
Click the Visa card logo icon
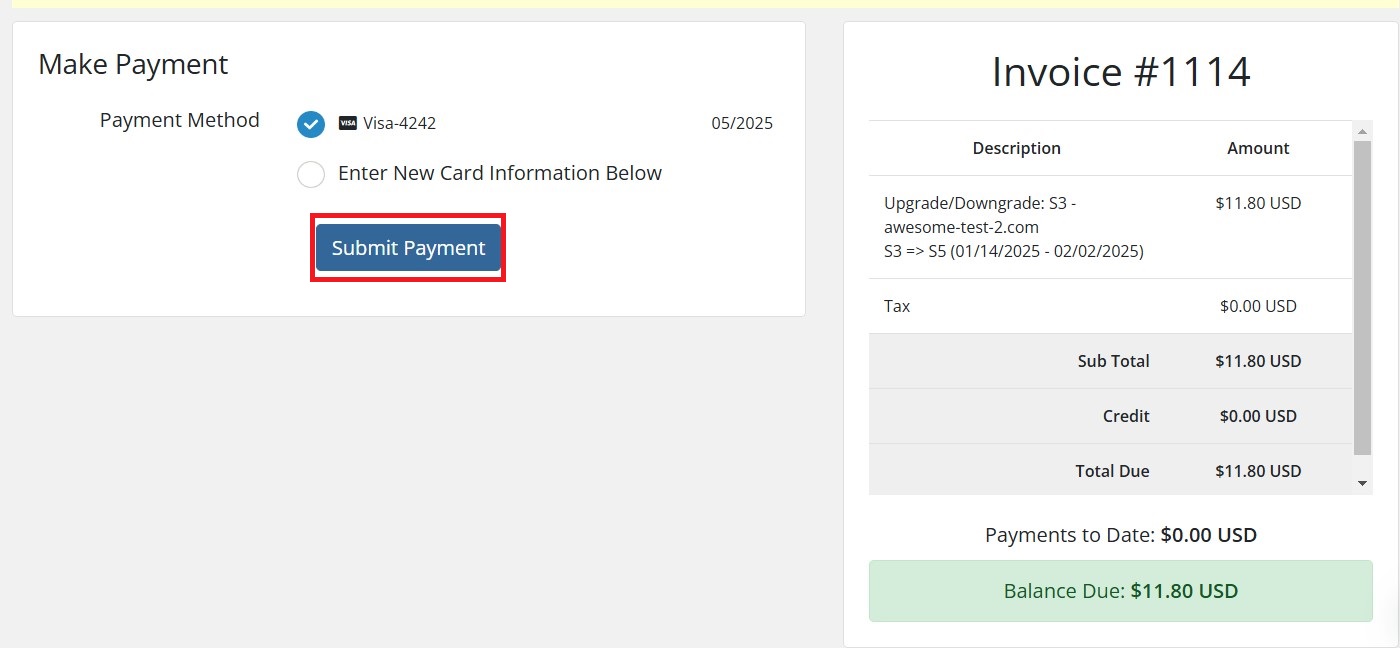click(348, 124)
